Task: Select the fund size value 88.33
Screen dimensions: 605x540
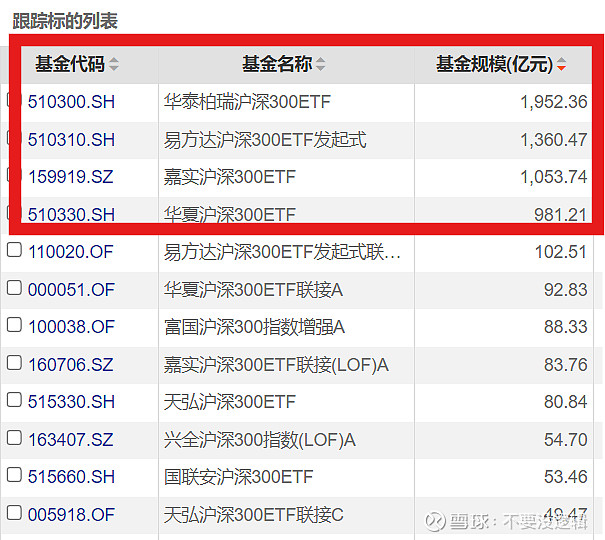Action: [566, 327]
